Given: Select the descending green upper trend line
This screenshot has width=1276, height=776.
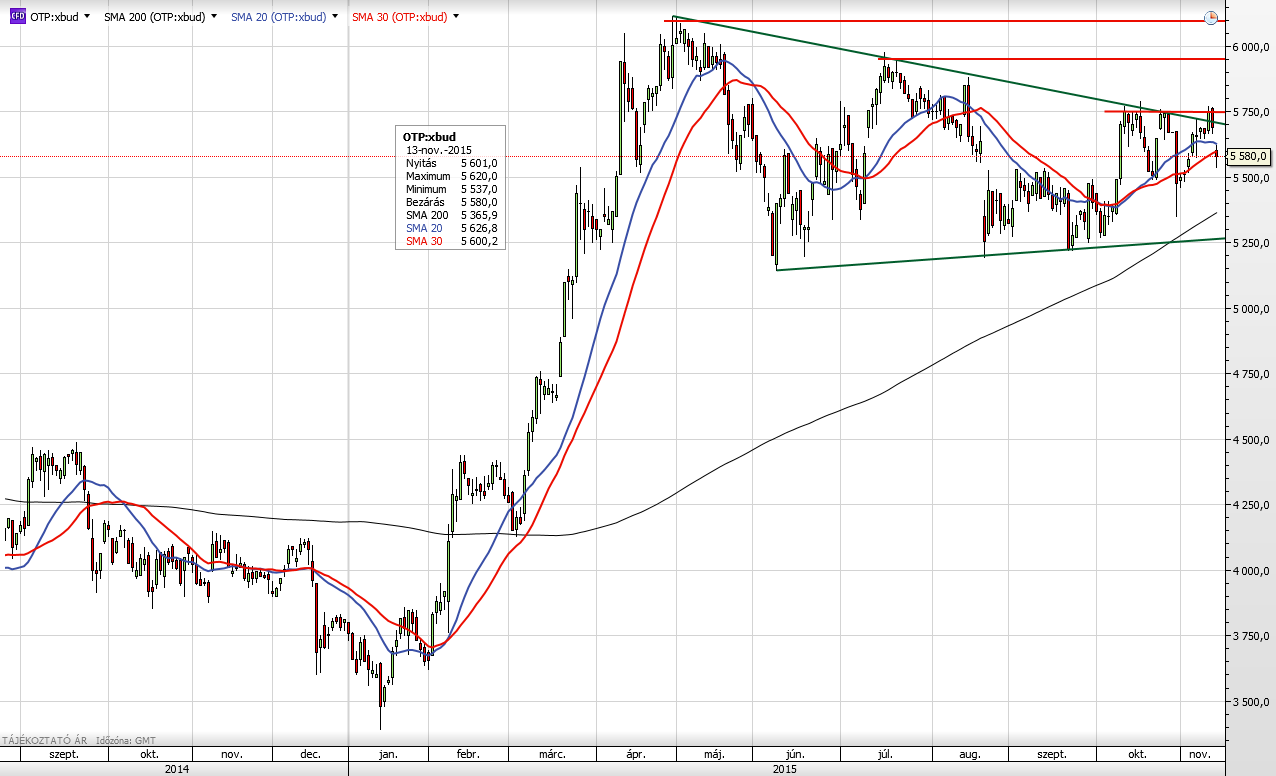Looking at the screenshot, I should [950, 70].
